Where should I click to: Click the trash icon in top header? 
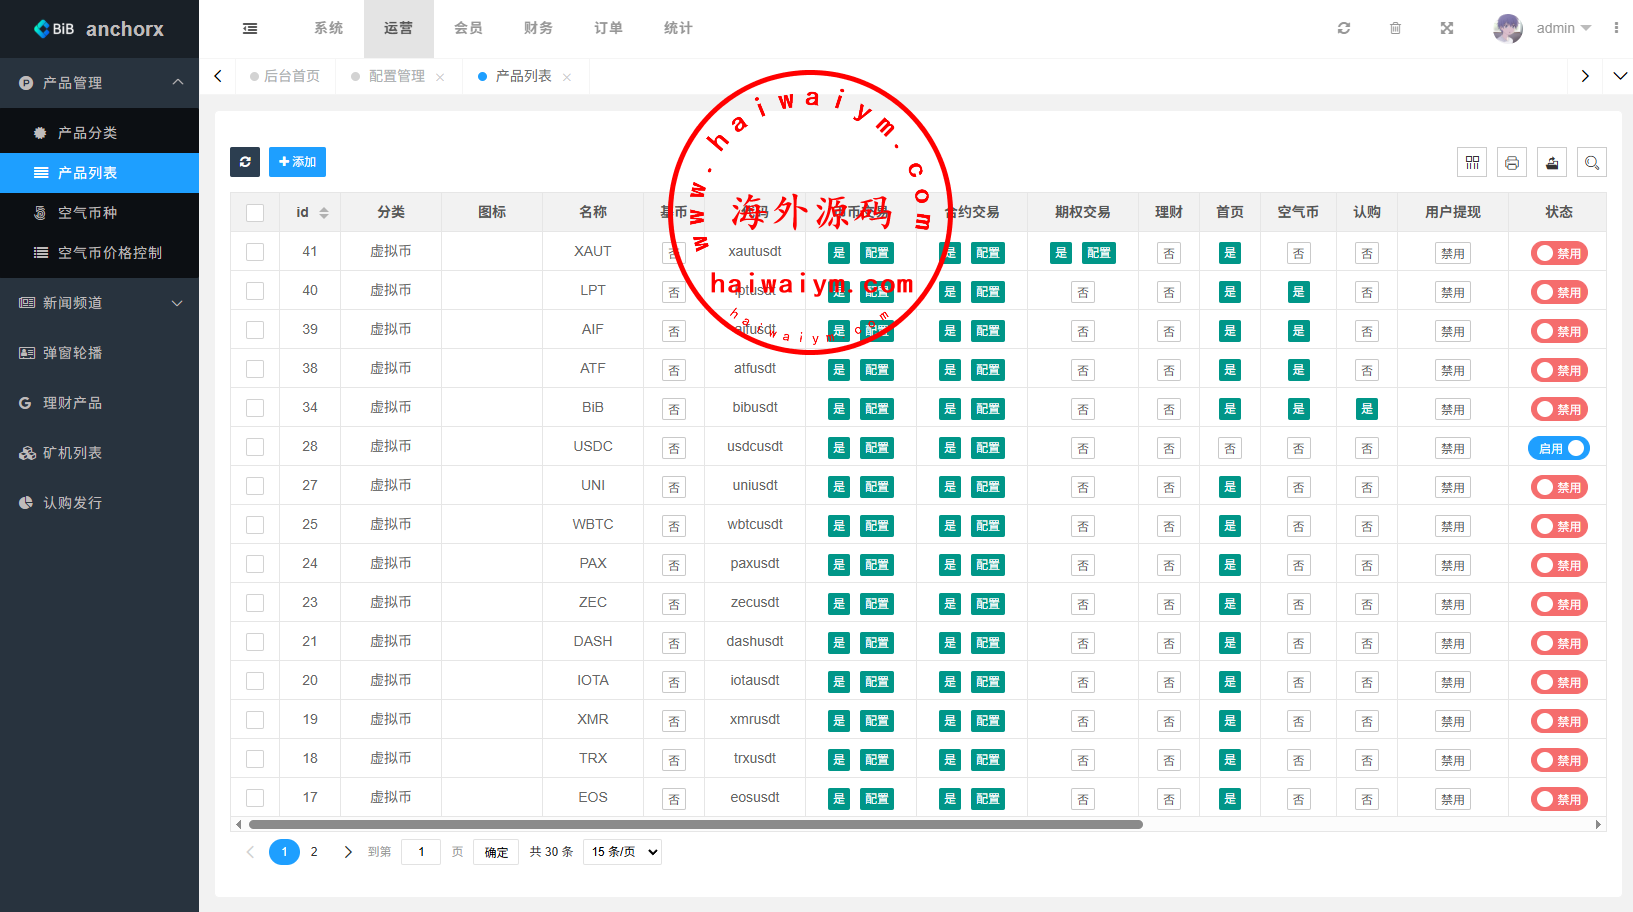[1395, 28]
